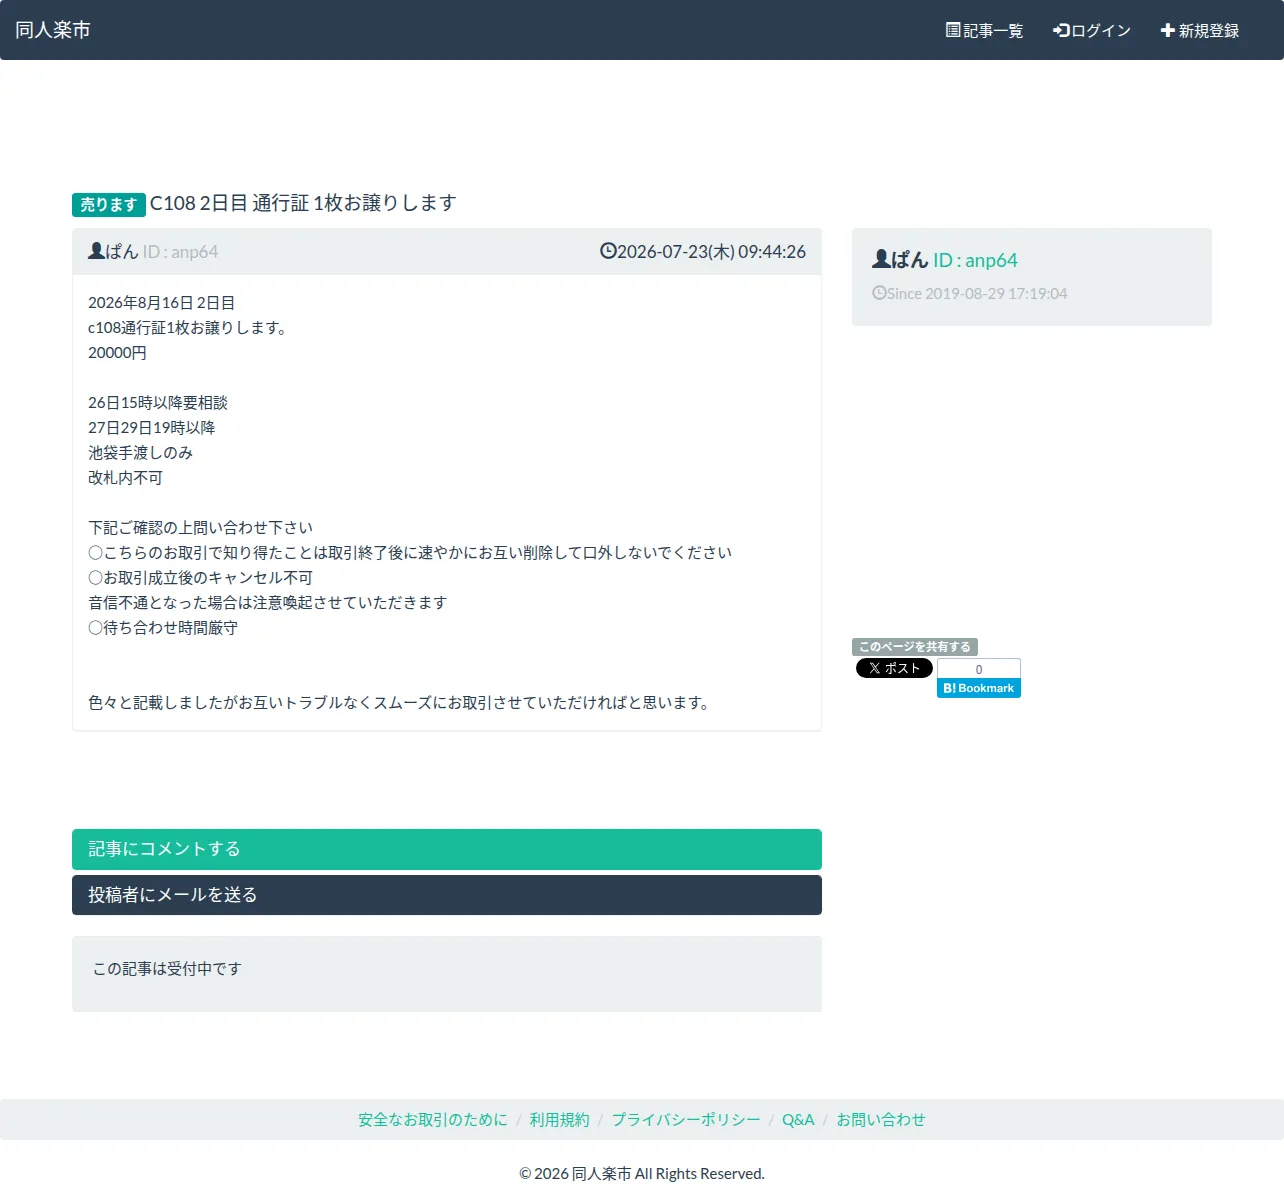The height and width of the screenshot is (1186, 1284).
Task: Click the line 〇お取引成立後のキャンセル不可
Action: (200, 578)
